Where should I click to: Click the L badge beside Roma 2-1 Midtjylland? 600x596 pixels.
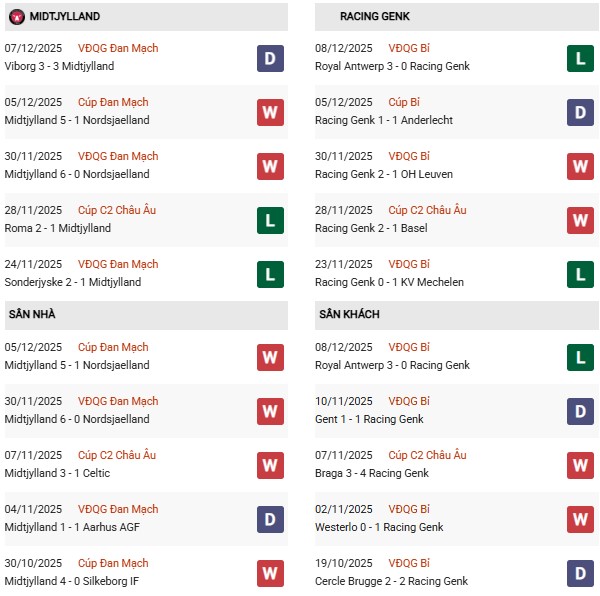point(270,220)
